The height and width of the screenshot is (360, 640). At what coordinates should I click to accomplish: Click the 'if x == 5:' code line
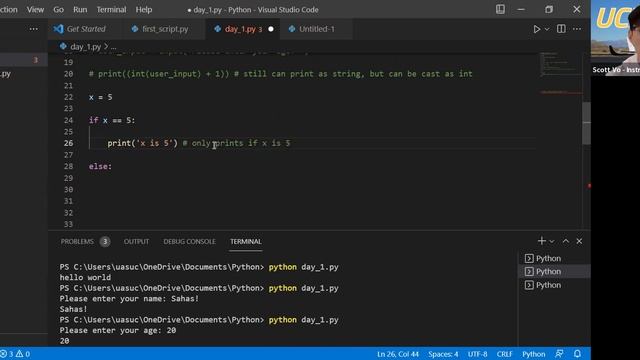pos(112,120)
